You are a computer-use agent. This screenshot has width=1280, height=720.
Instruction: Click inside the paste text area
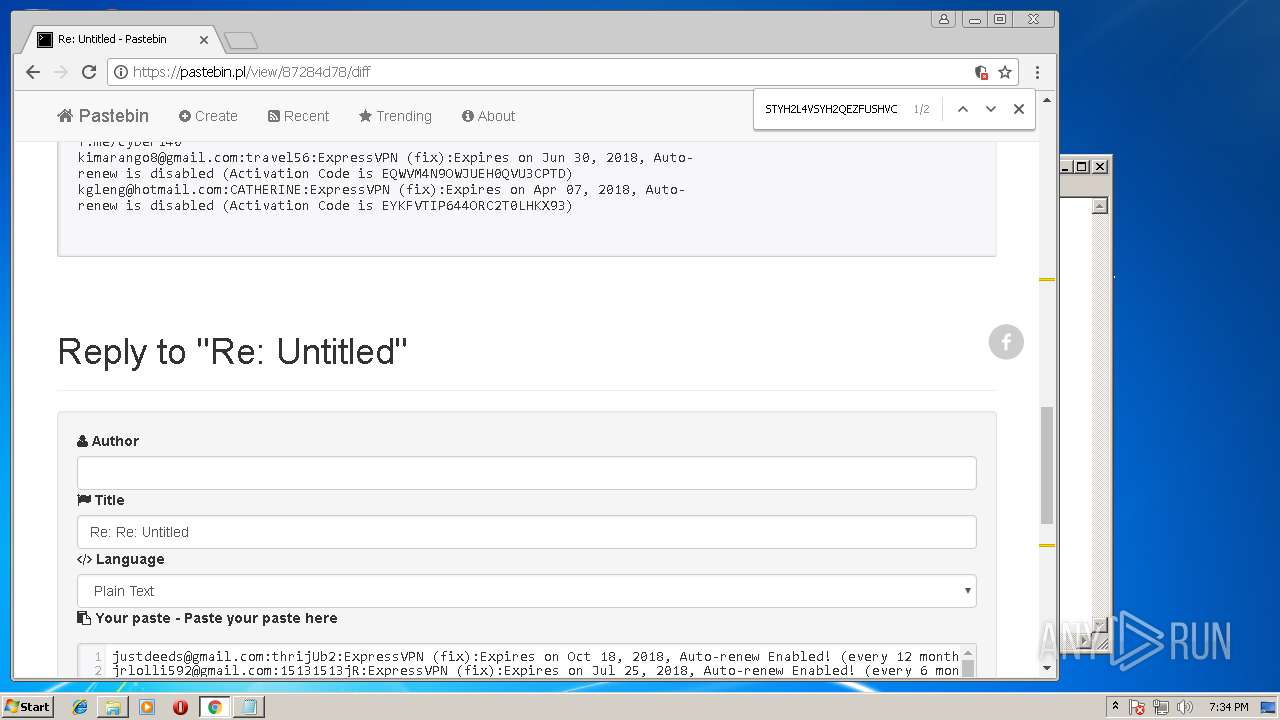coord(534,662)
